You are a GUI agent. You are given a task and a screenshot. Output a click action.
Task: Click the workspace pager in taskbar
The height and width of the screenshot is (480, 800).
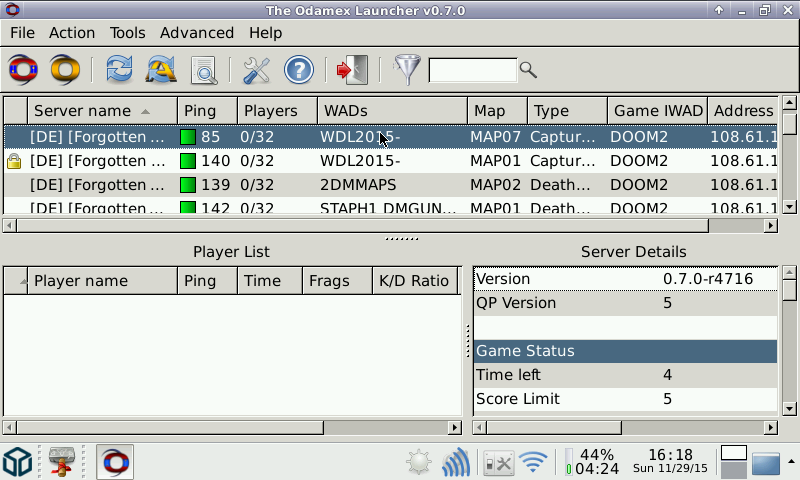[x=734, y=462]
